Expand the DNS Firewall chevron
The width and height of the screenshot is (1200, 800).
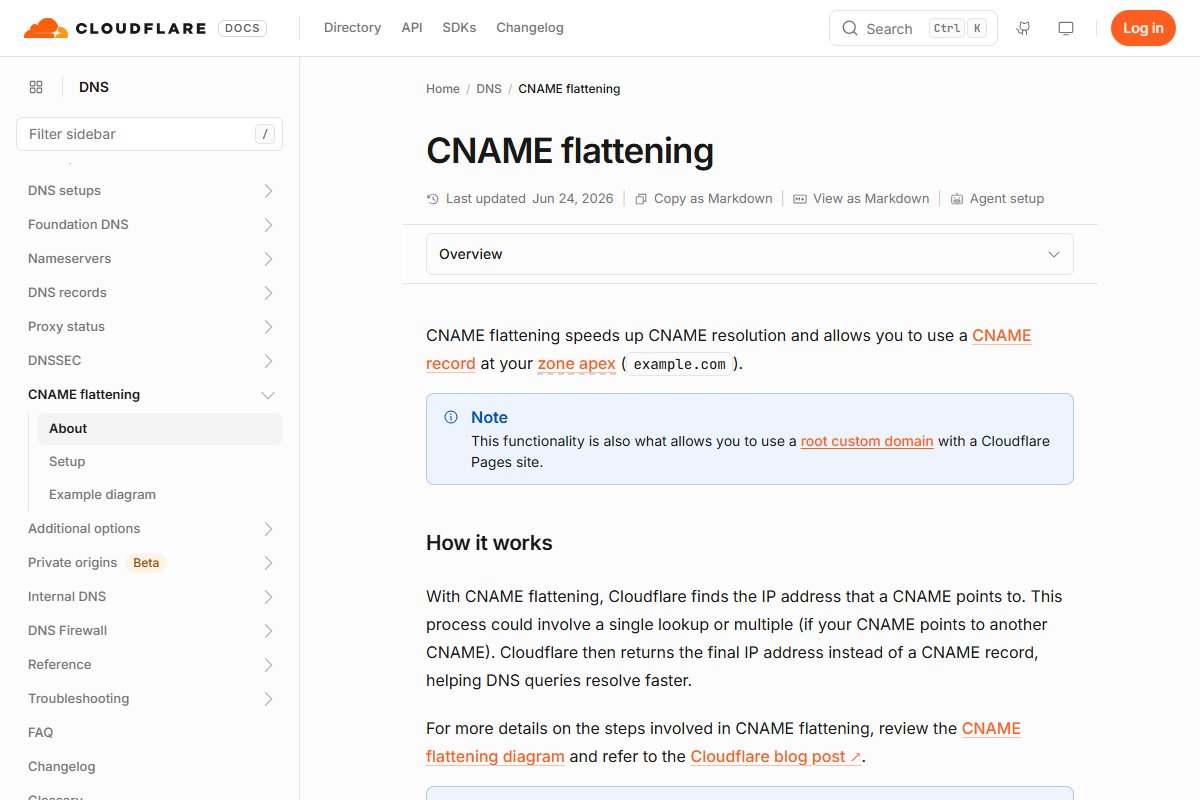coord(268,630)
